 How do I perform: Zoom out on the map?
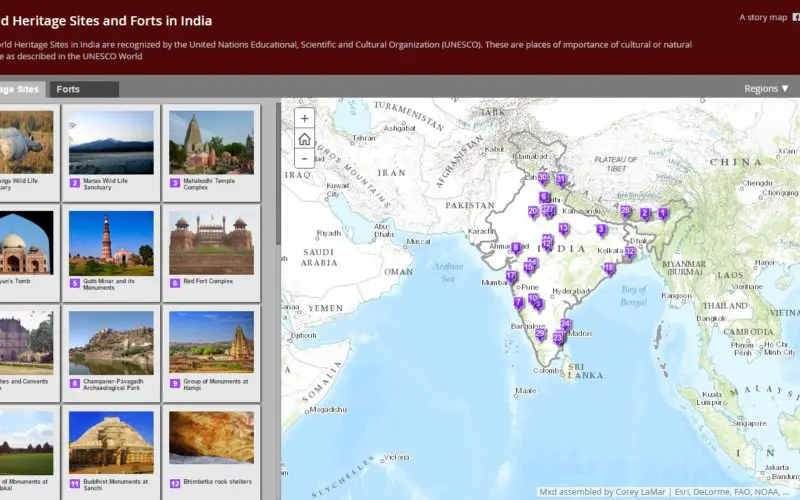304,159
